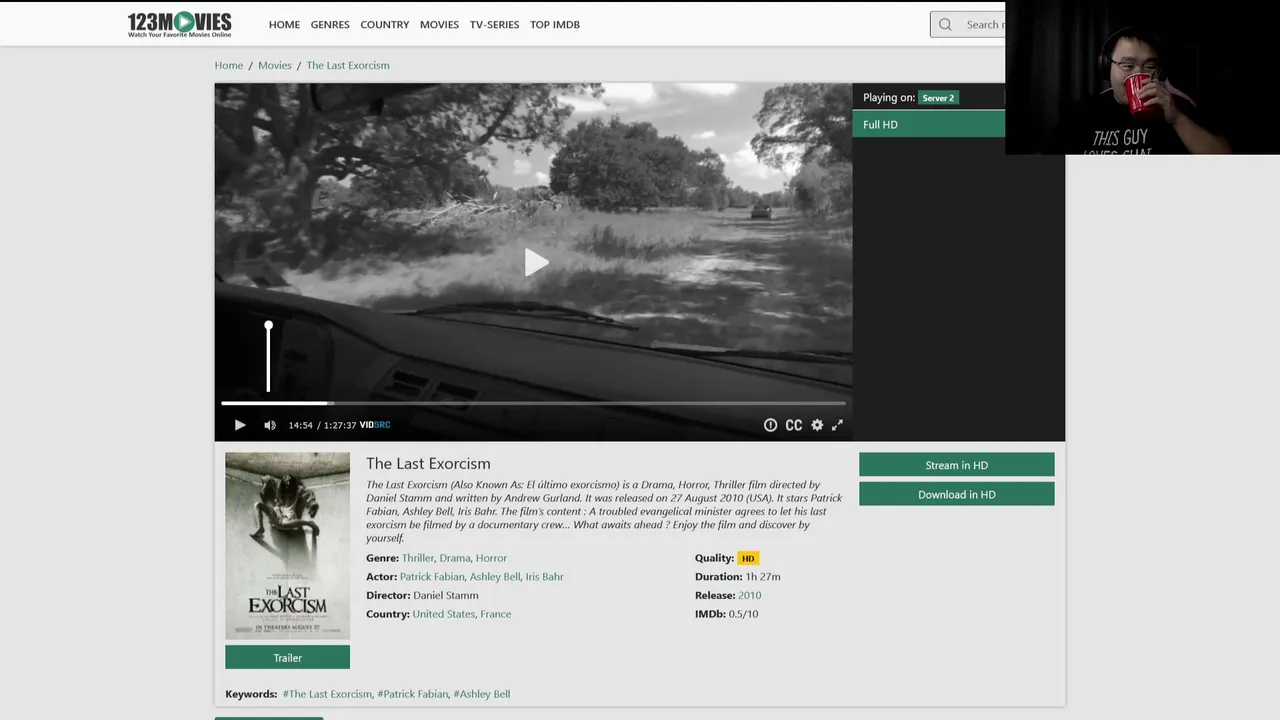Open the Thriller genre link

(418, 558)
